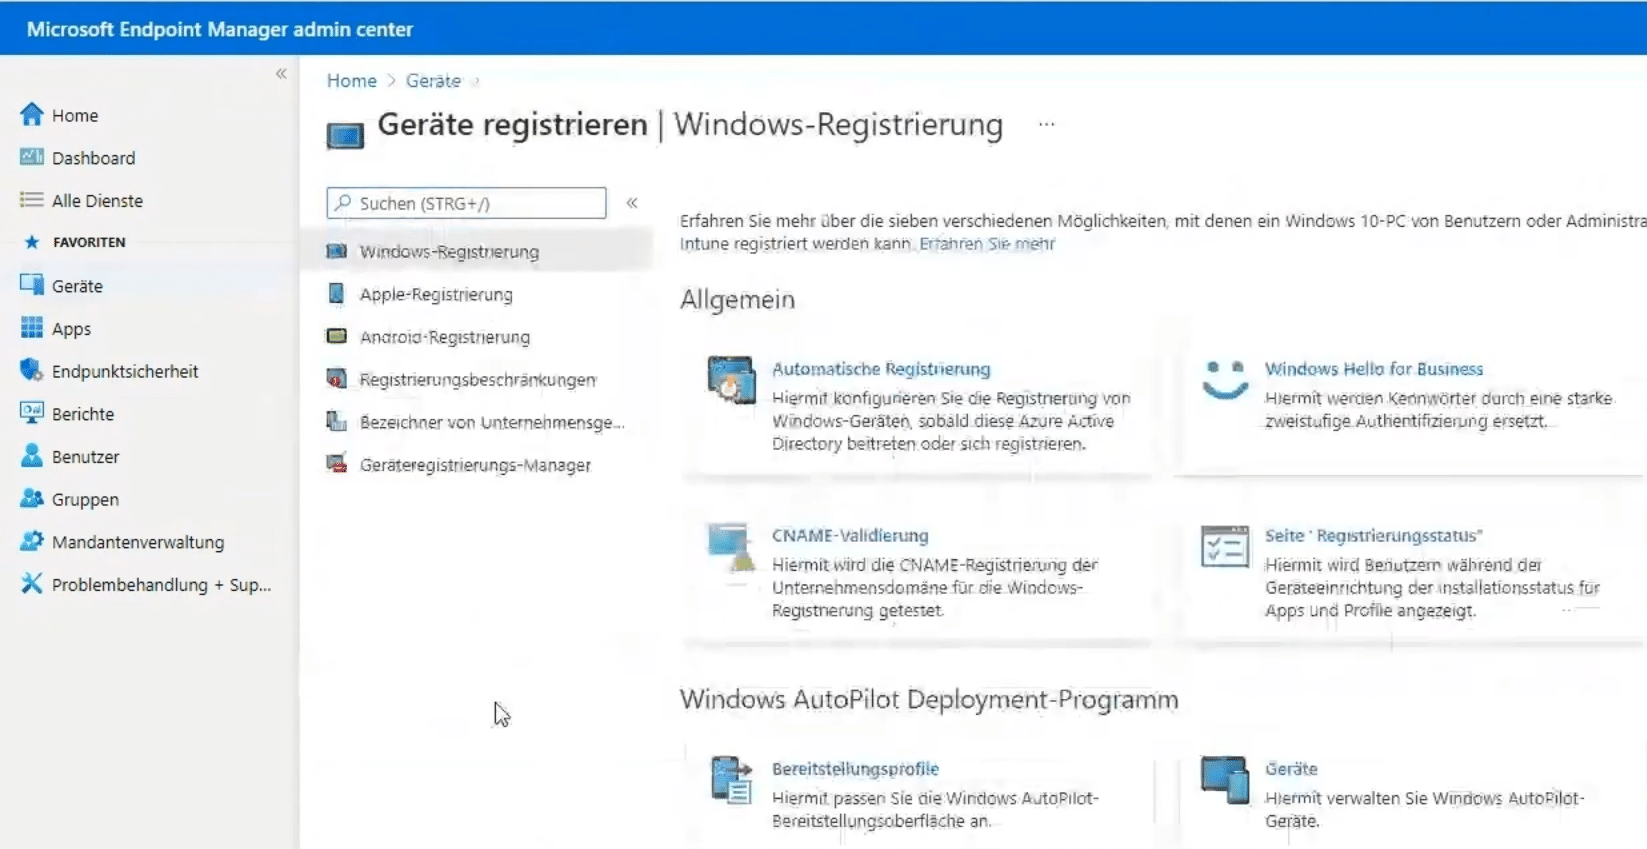
Task: Click the Geräteregistrierungs-Manager icon
Action: [337, 464]
